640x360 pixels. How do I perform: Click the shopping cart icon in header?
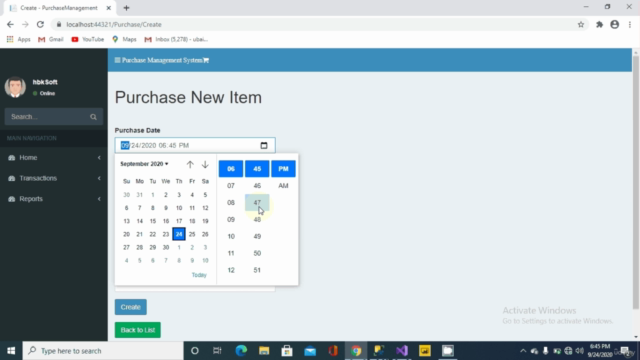point(206,60)
